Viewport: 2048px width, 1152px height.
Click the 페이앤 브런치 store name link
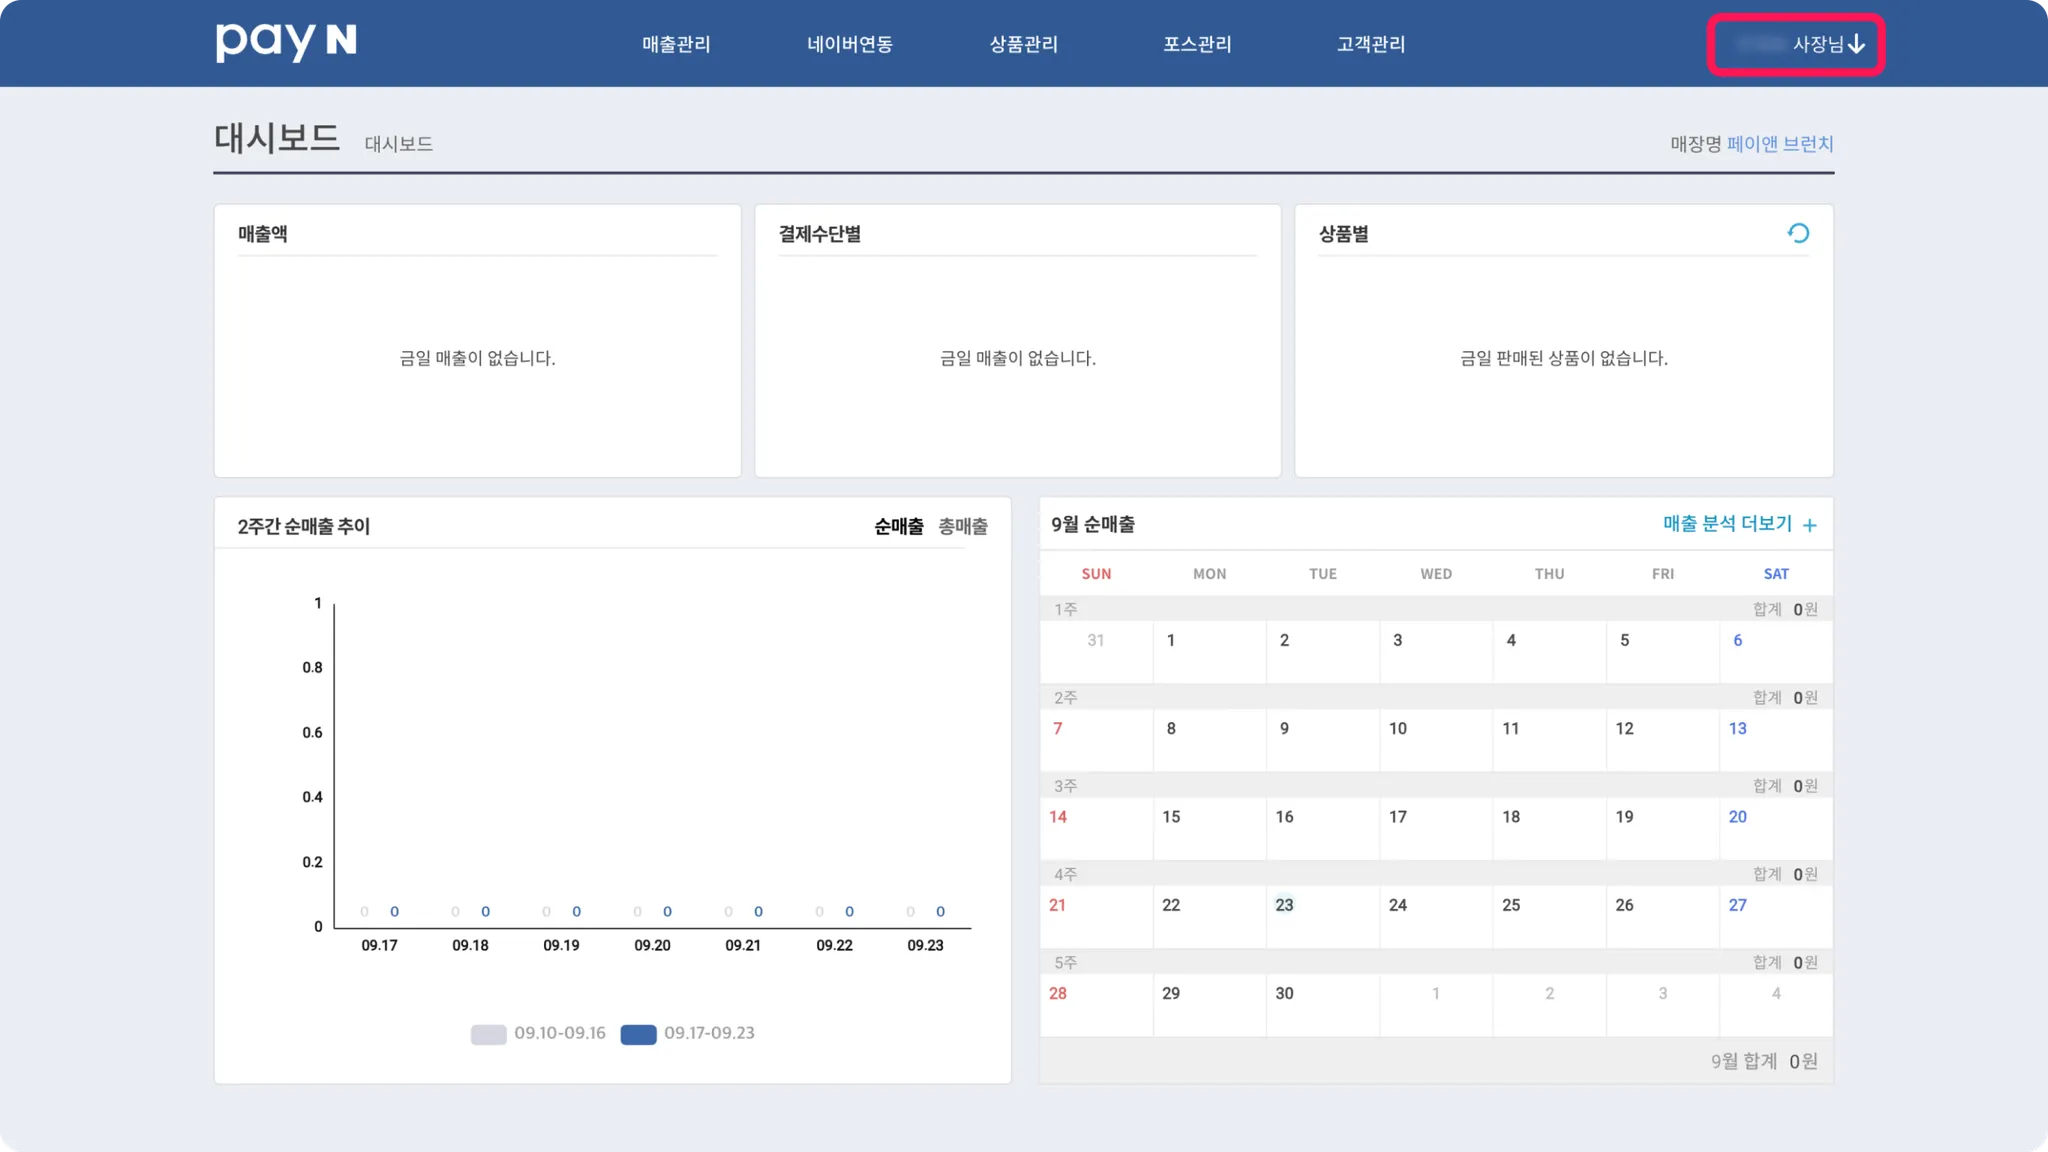(x=1780, y=144)
